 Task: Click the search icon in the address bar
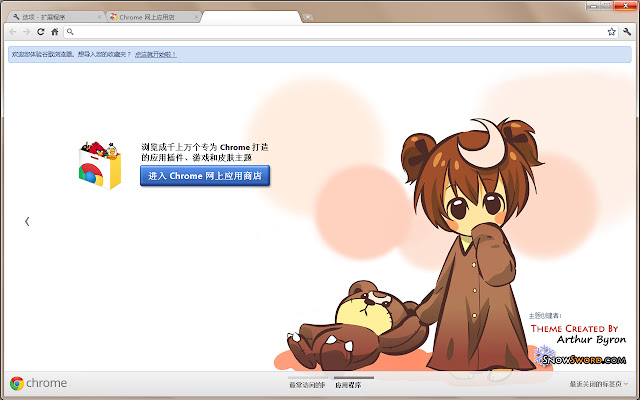click(x=70, y=31)
